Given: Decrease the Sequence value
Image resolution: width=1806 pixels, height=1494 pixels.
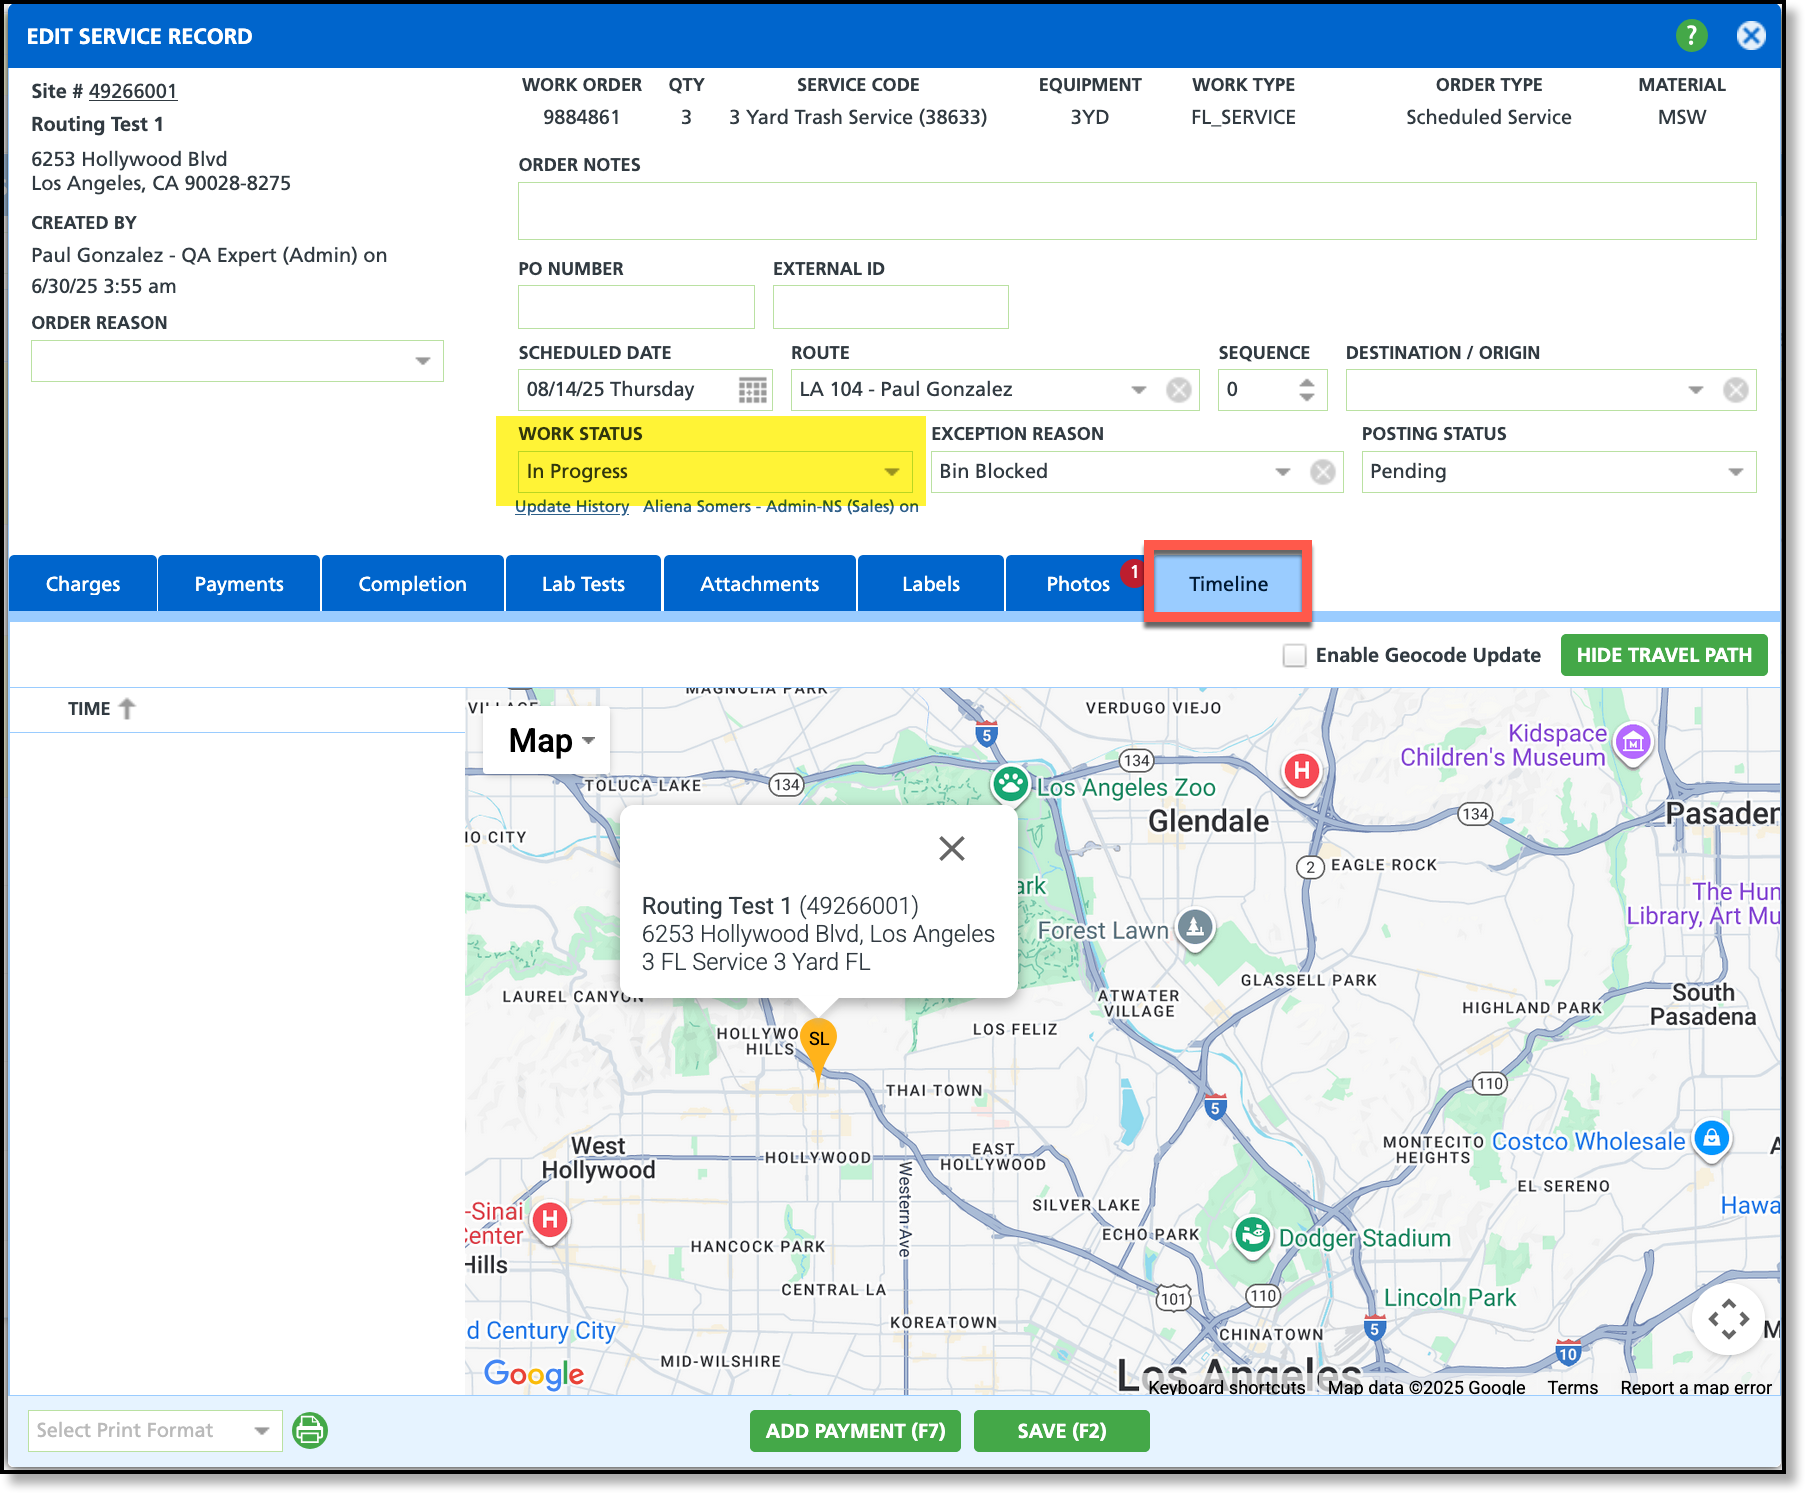Looking at the screenshot, I should pyautogui.click(x=1307, y=398).
